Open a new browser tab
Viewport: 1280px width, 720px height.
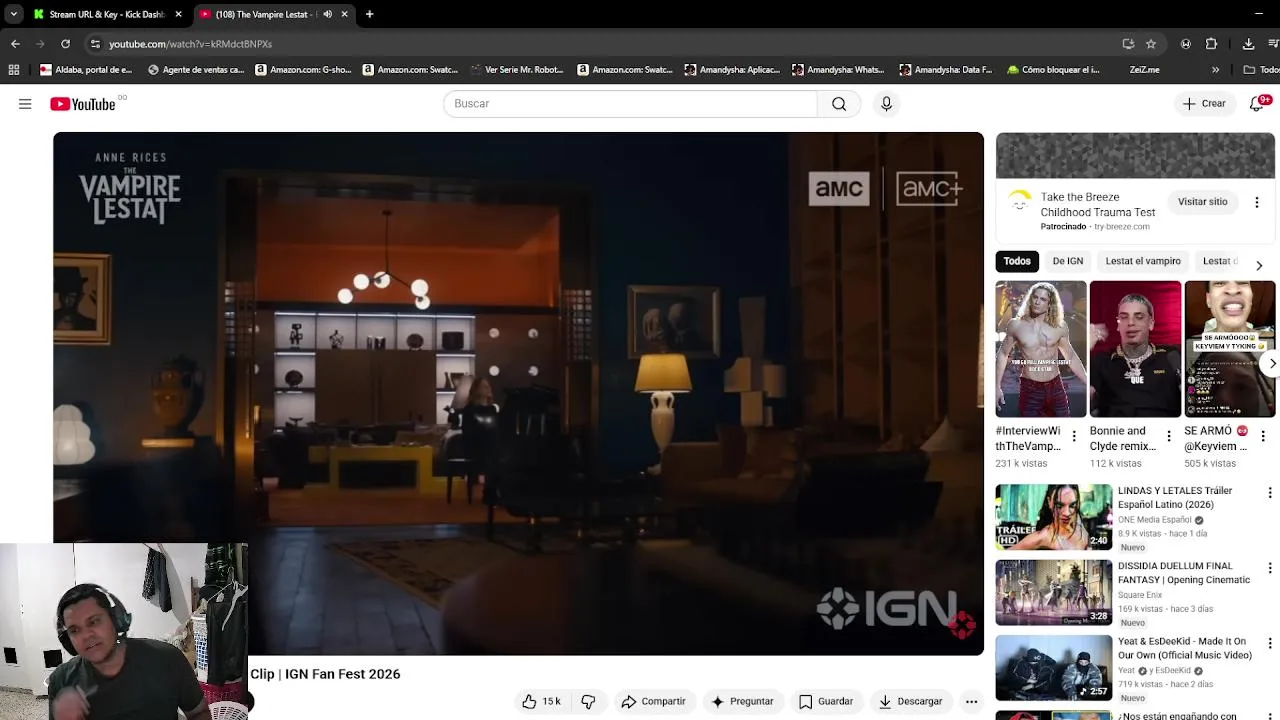[369, 14]
